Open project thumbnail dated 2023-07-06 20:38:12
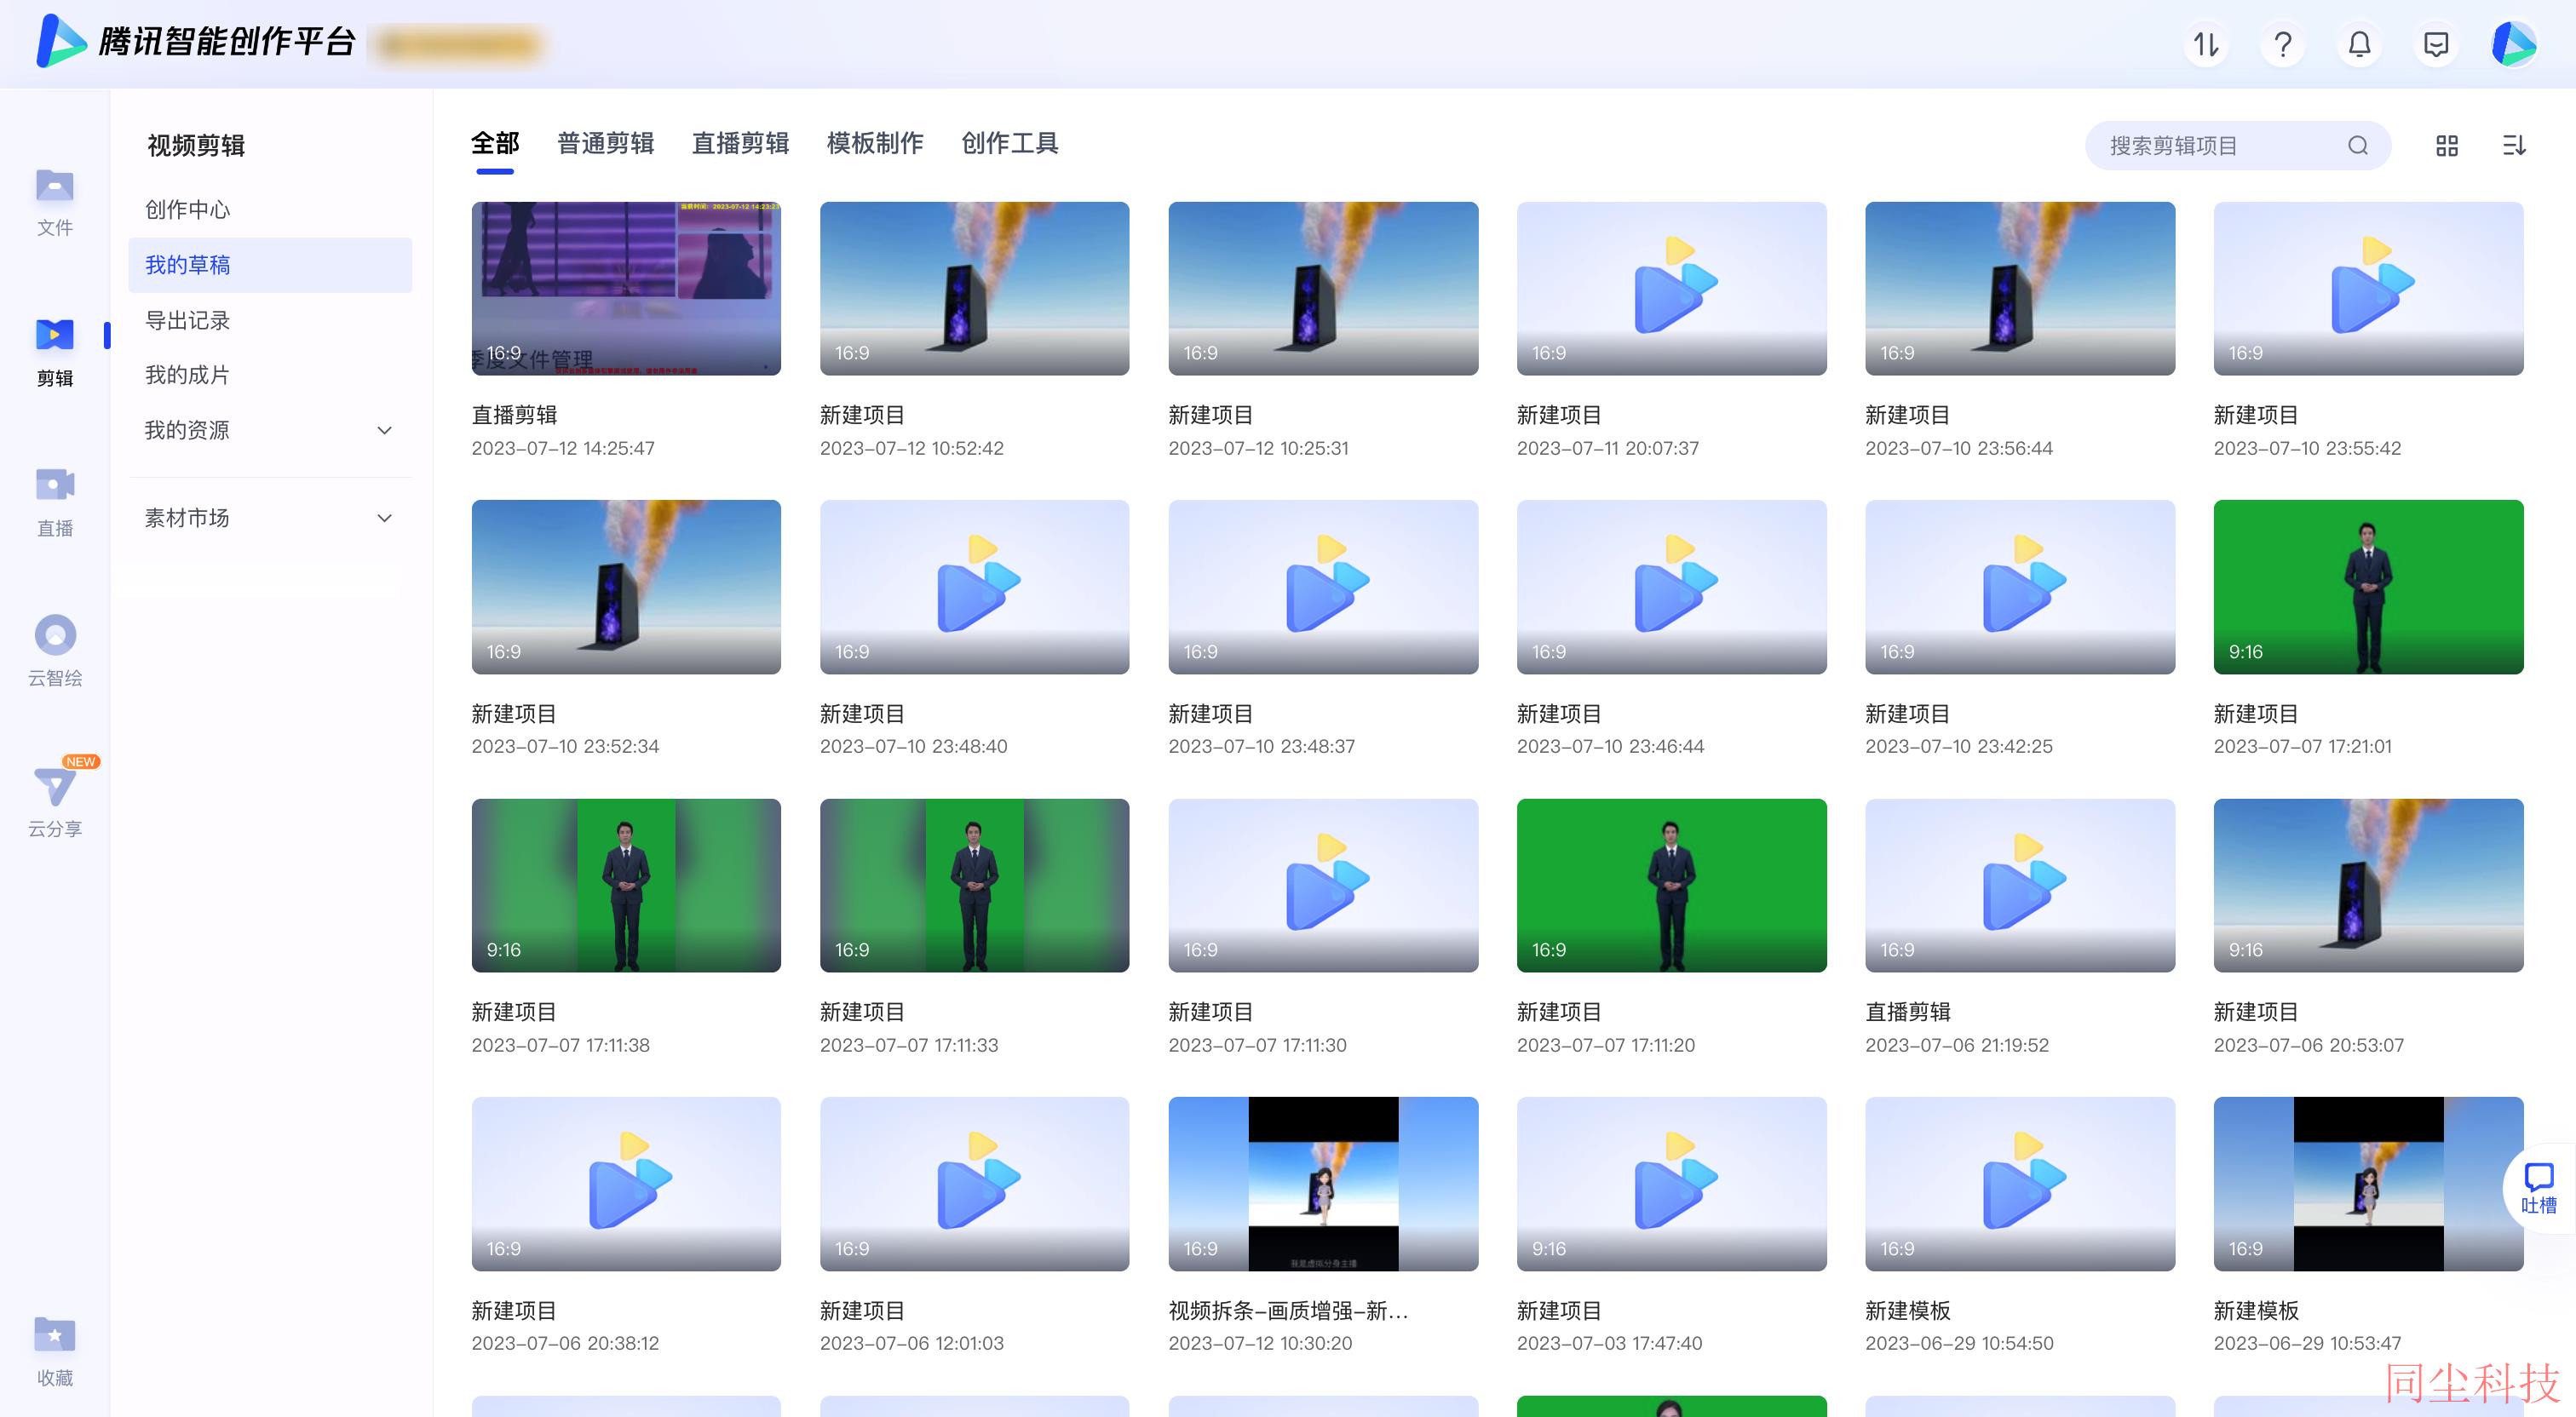 coord(626,1184)
